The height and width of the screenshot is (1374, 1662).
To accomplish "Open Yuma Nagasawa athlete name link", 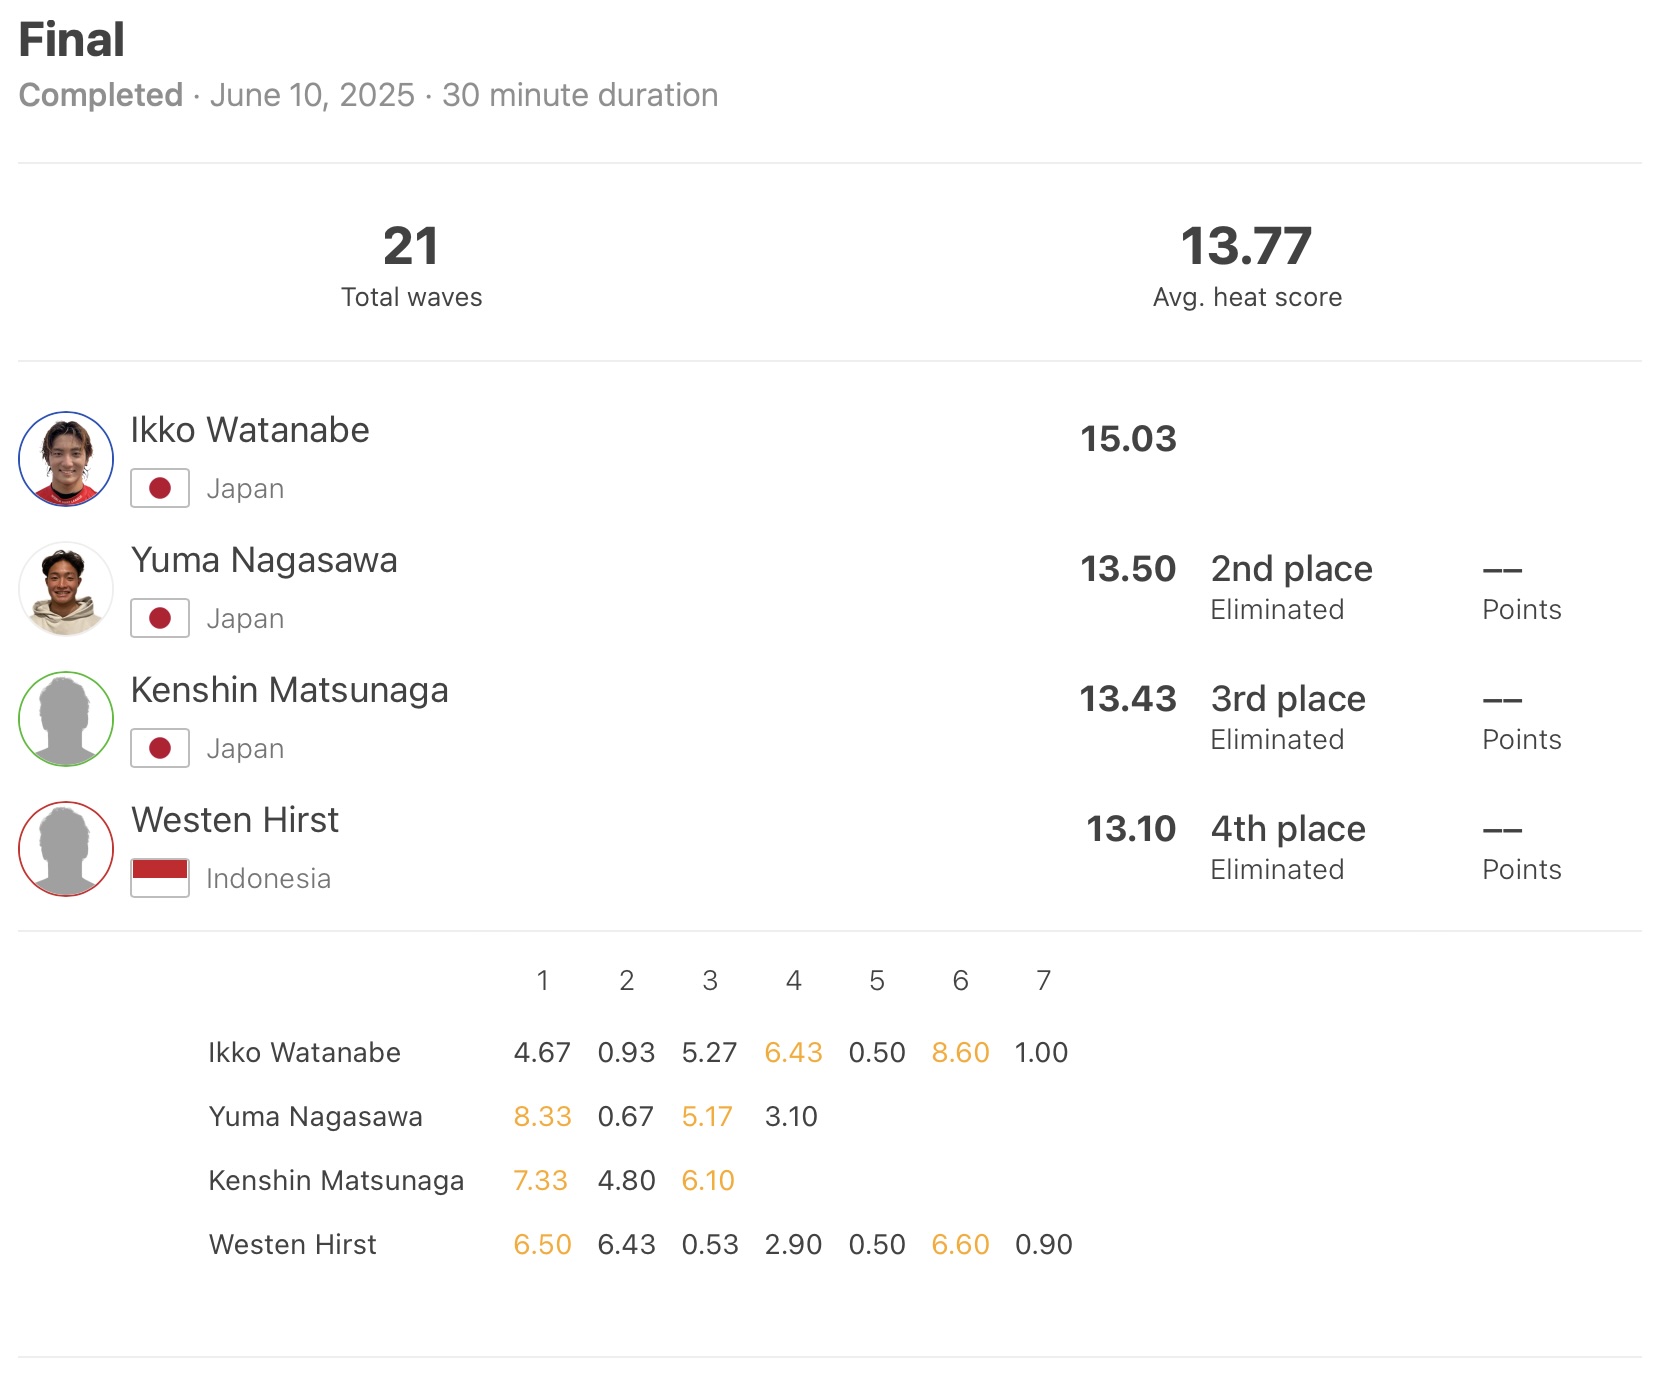I will [264, 560].
